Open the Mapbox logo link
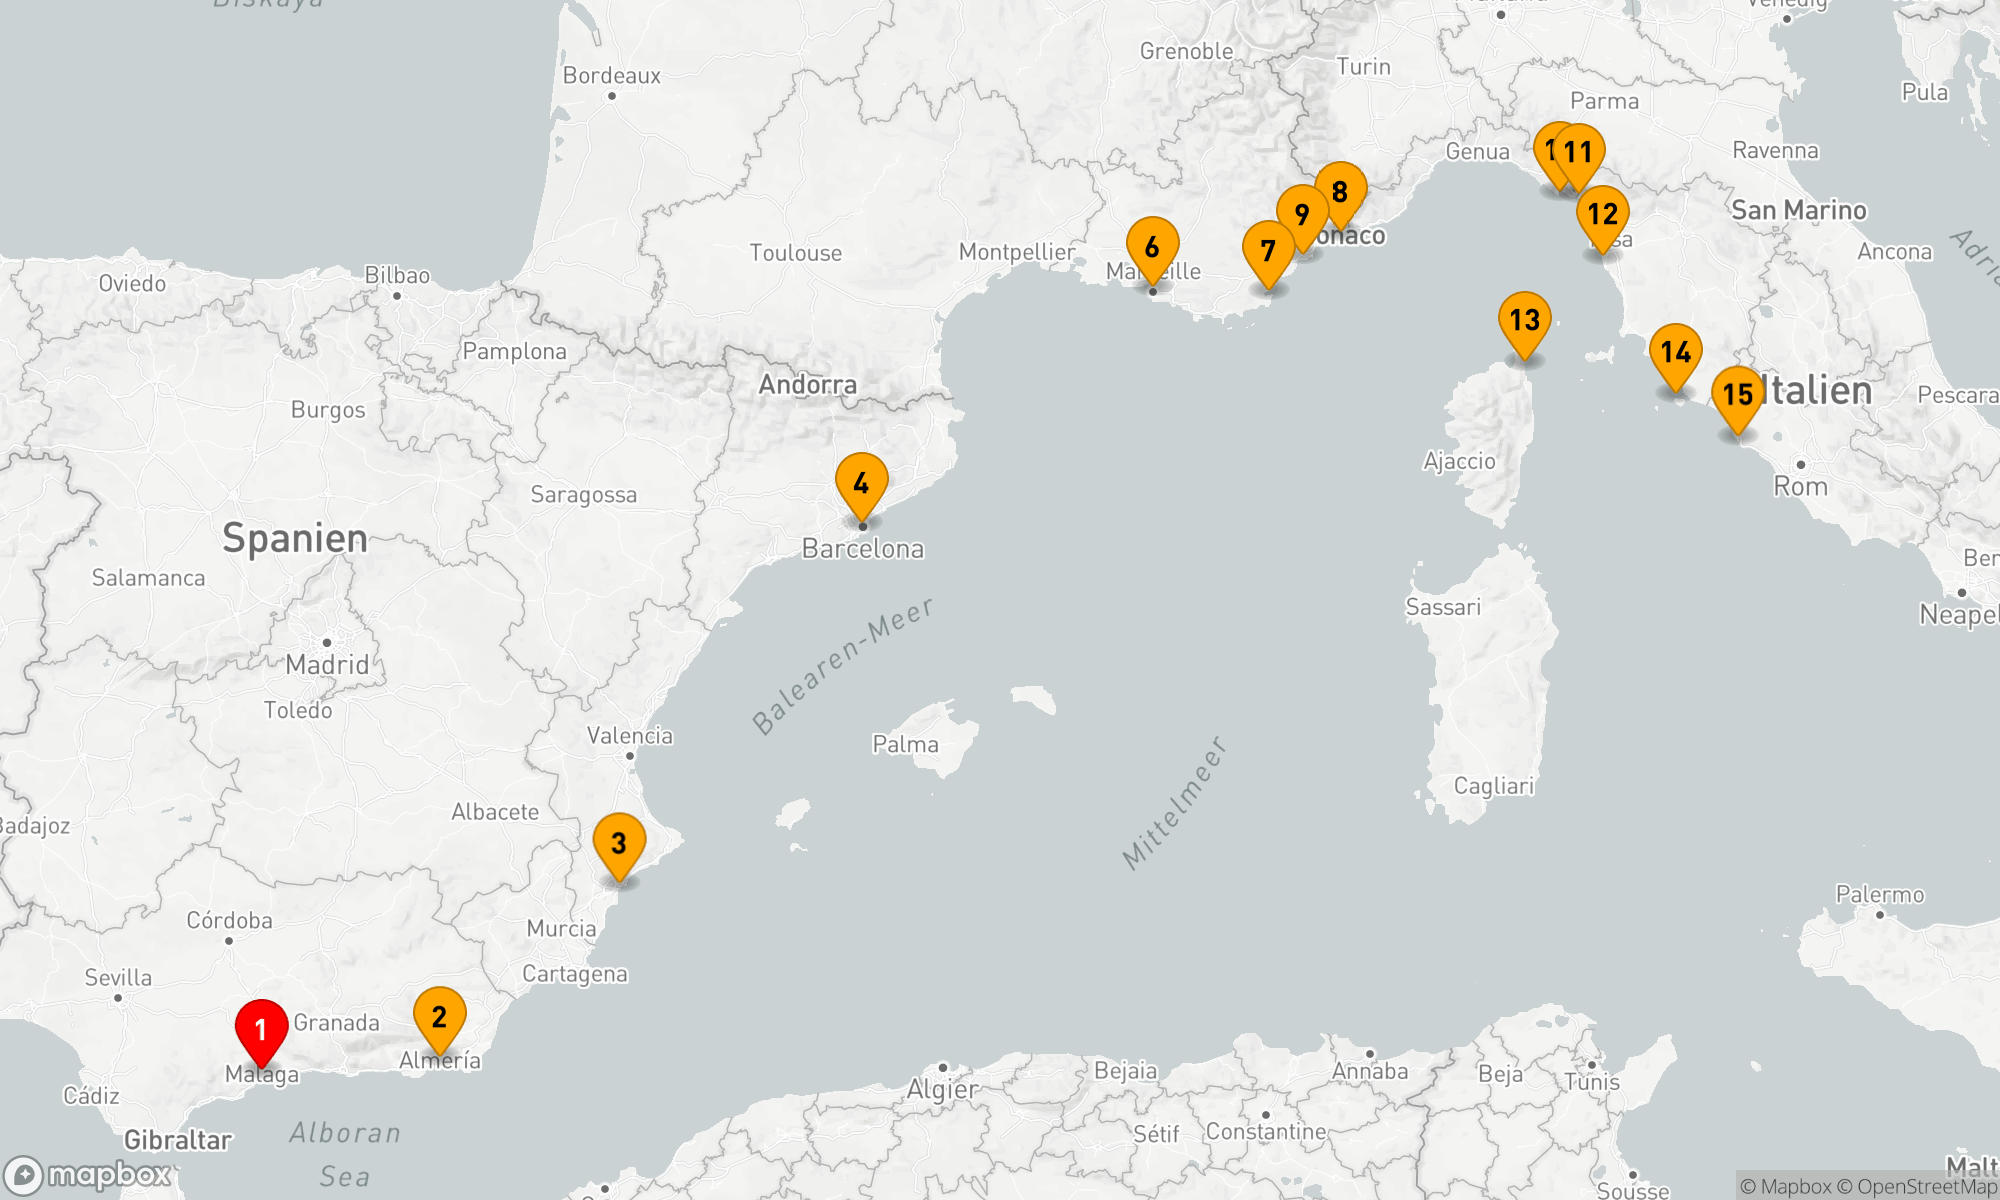 coord(88,1175)
